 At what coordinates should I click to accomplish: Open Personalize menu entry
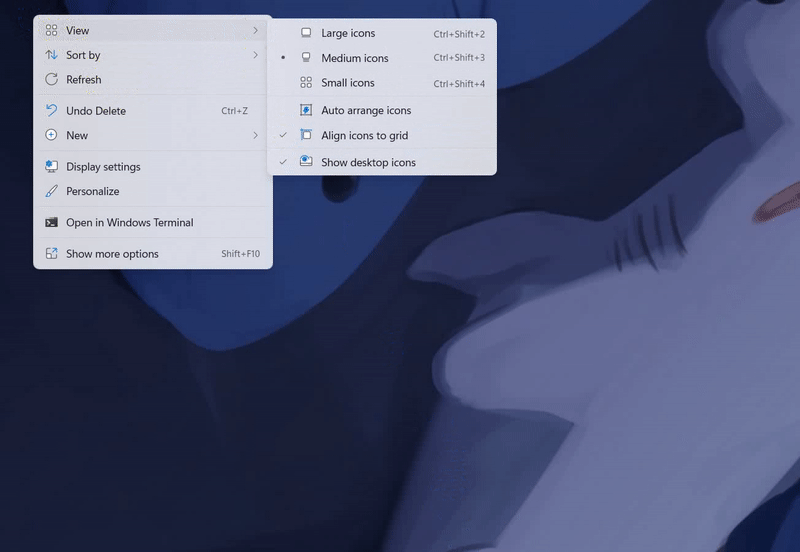[x=153, y=191]
